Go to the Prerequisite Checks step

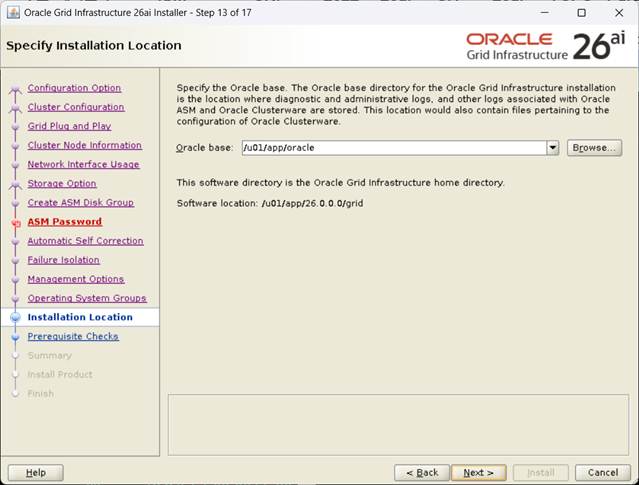73,337
